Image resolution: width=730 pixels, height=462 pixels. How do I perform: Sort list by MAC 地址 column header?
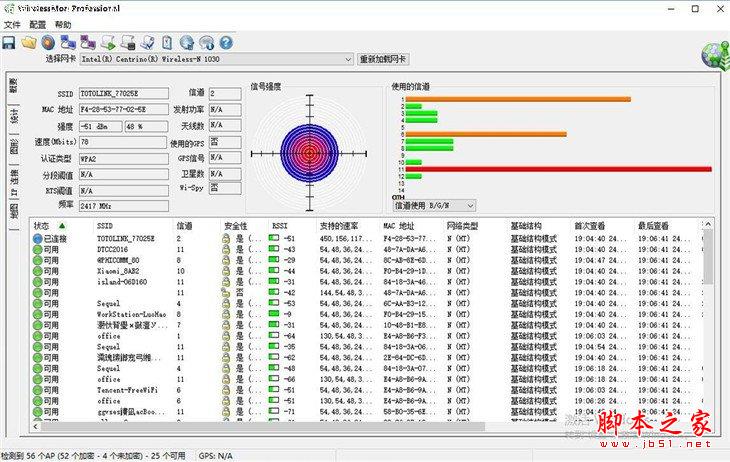pos(399,226)
